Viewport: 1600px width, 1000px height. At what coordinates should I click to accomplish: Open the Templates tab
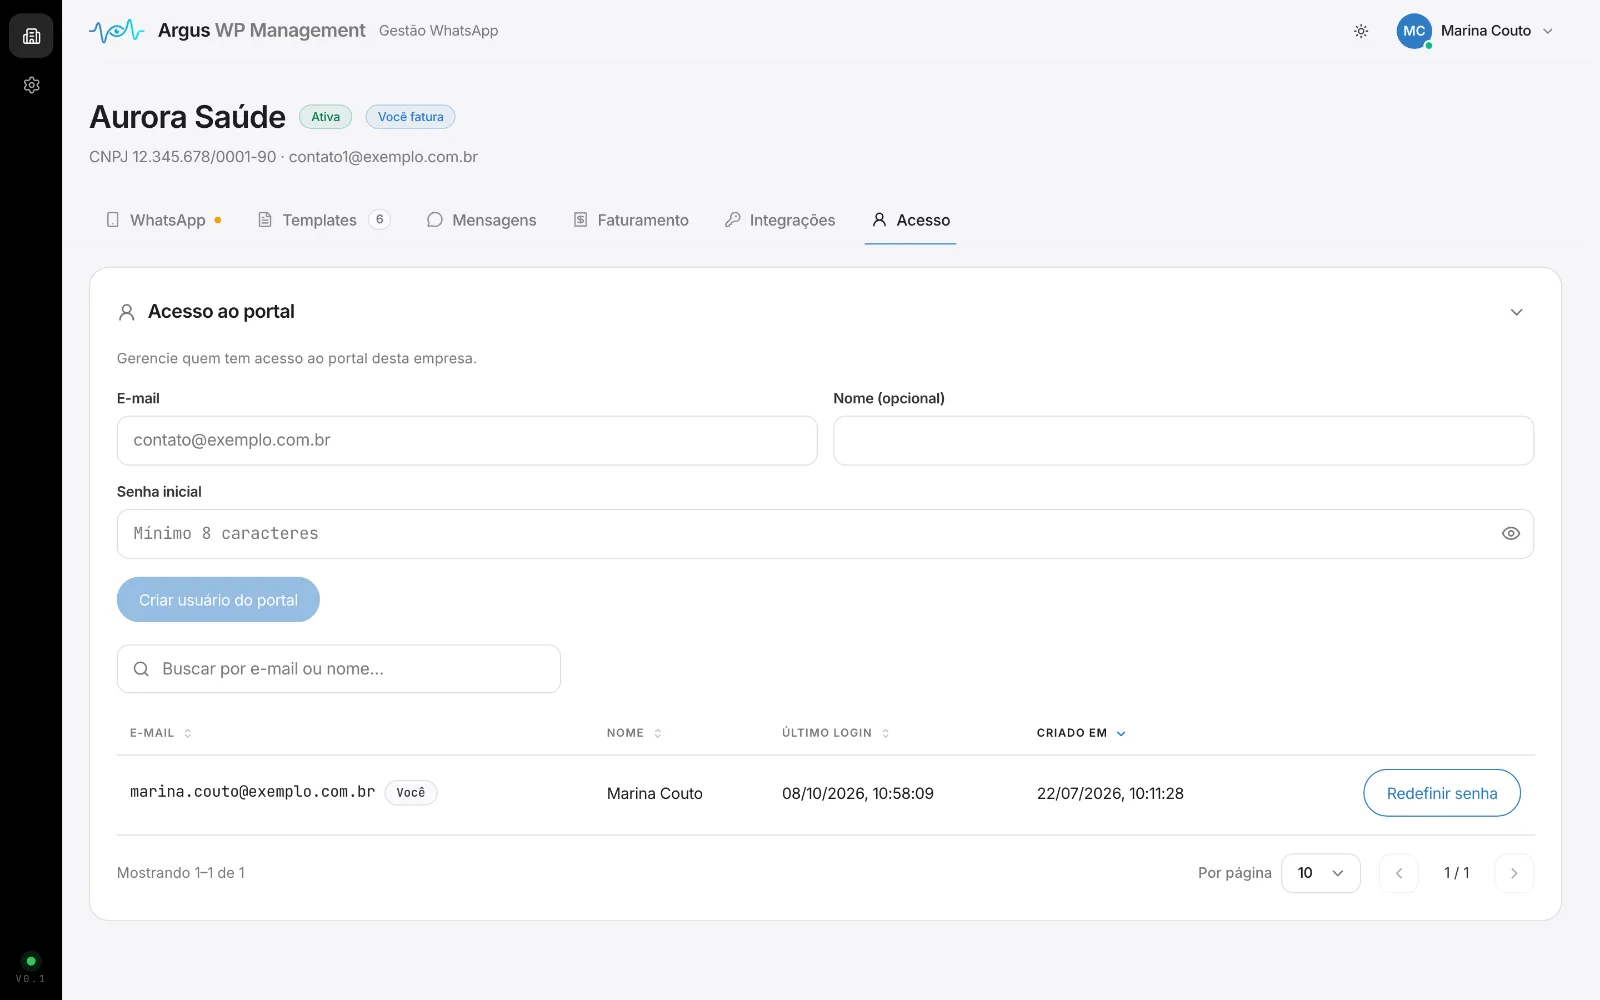click(x=323, y=220)
